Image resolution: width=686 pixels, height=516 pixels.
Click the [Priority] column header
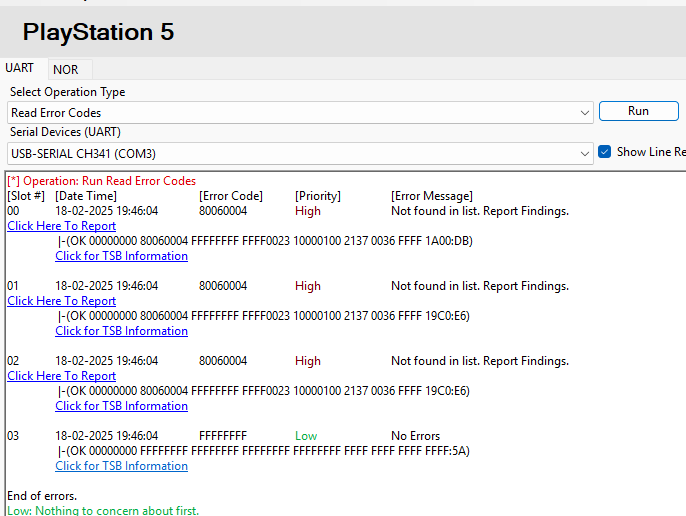click(x=318, y=196)
